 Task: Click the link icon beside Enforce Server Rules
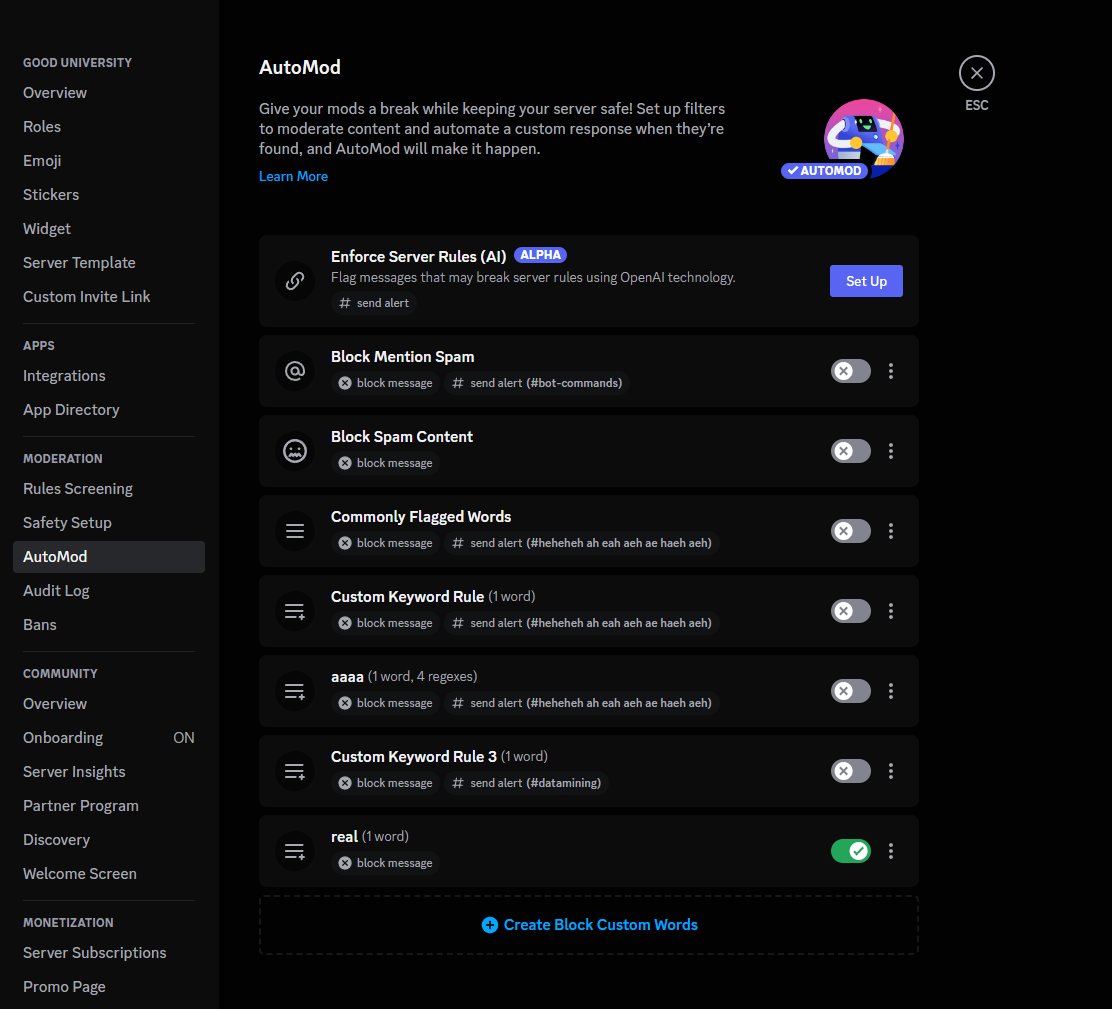click(x=295, y=281)
